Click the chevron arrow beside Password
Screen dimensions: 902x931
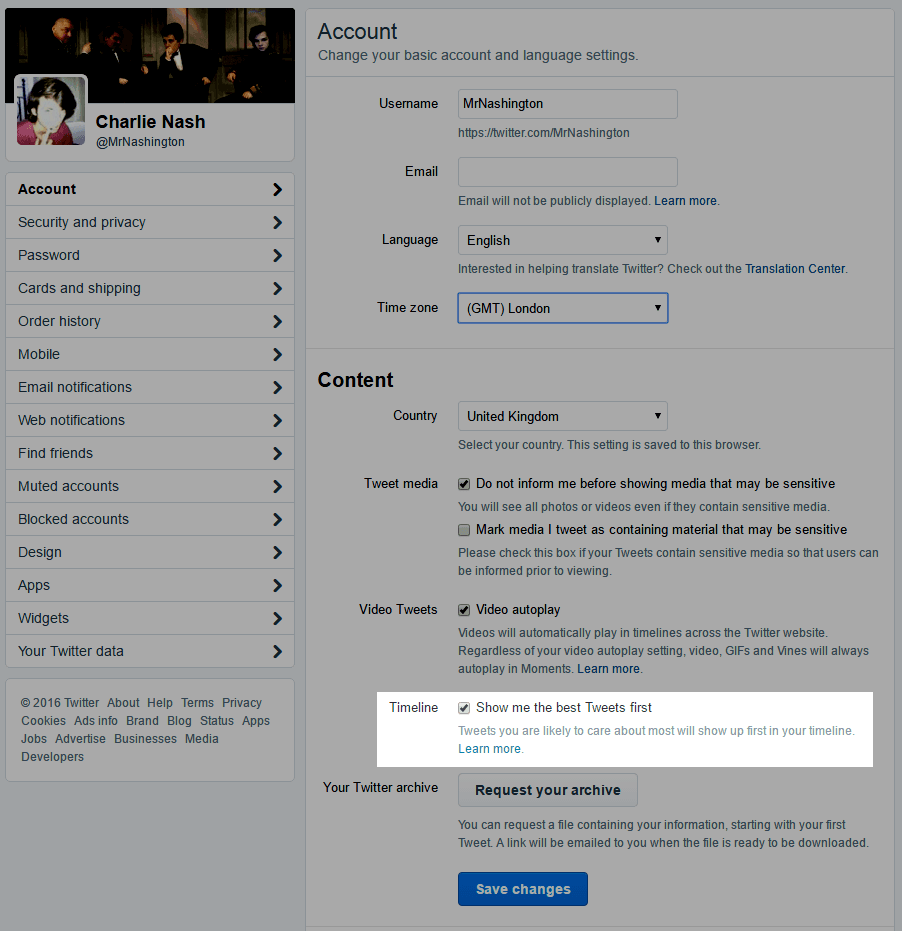coord(277,255)
